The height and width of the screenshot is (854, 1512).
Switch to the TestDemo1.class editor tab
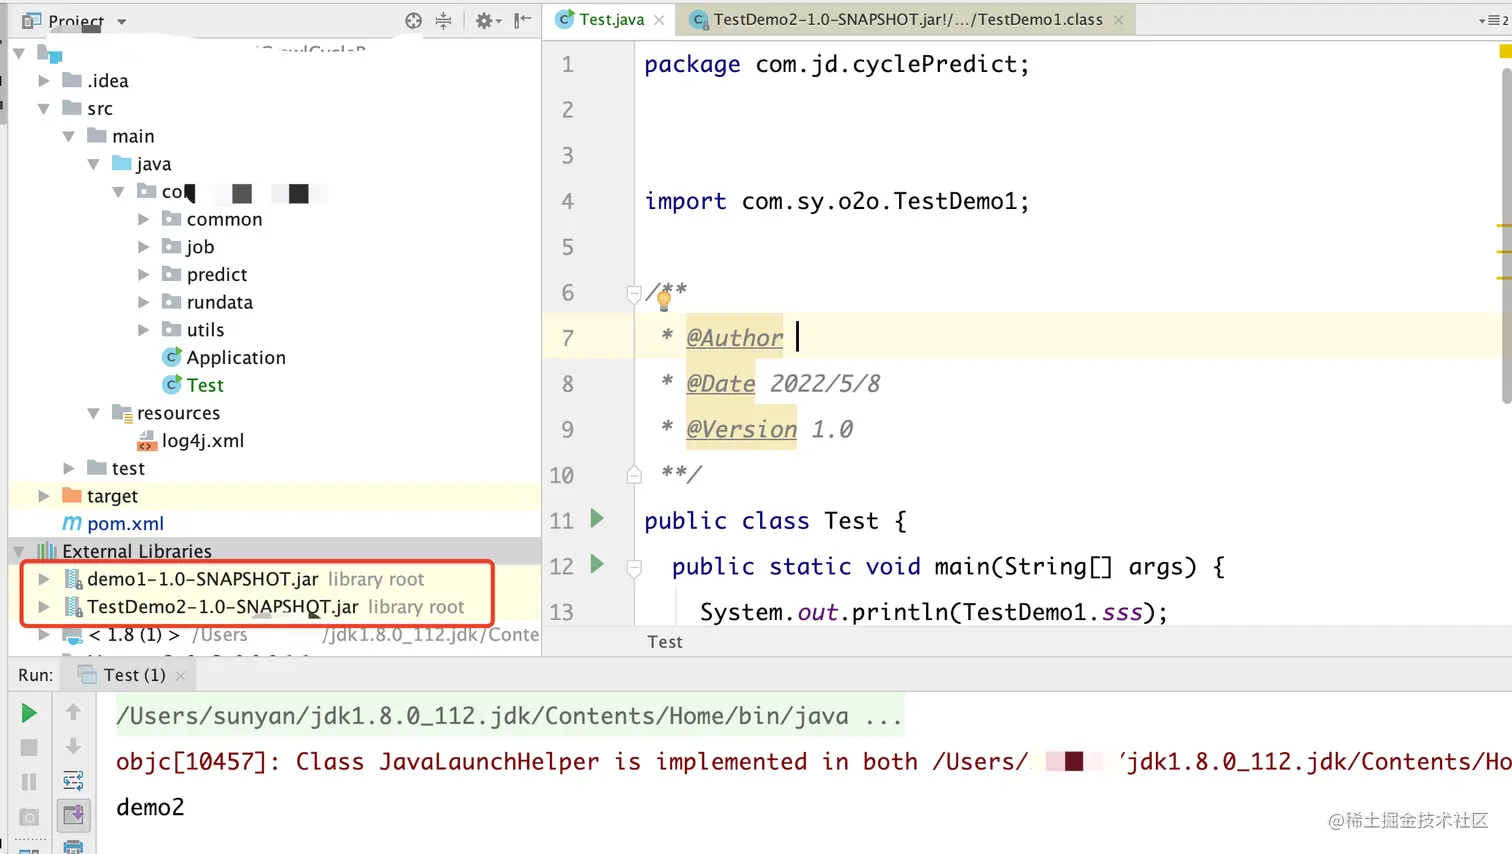(907, 20)
